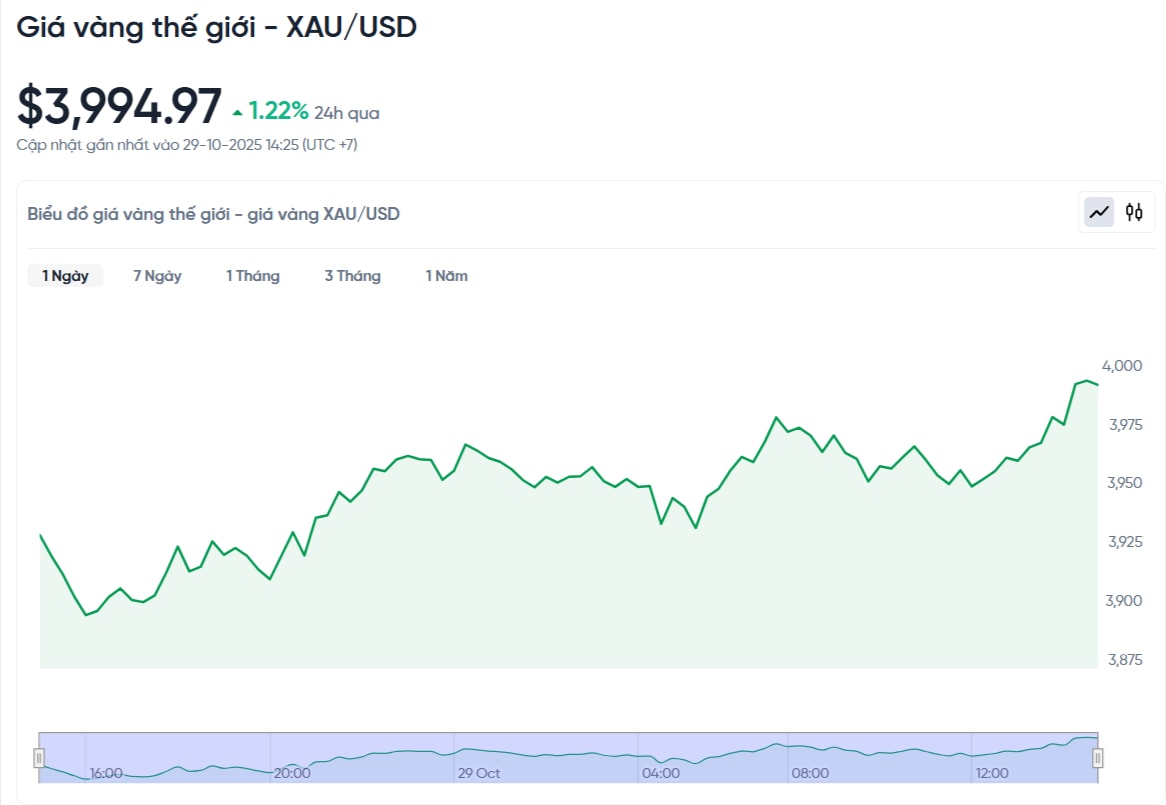The image size is (1166, 805).
Task: Click the right handle of the range navigator
Action: coord(1097,757)
